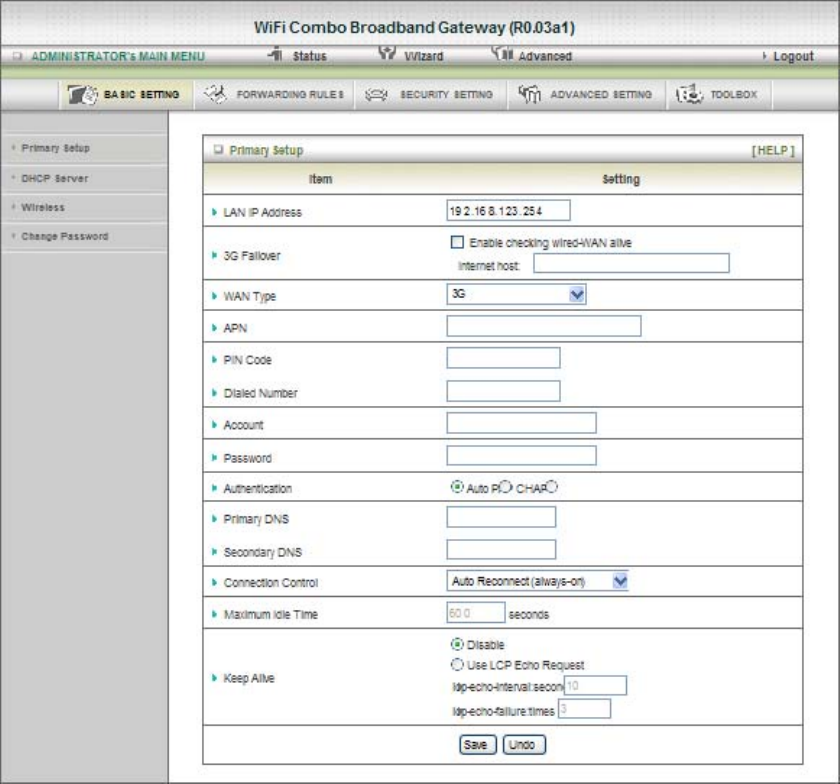This screenshot has width=840, height=784.
Task: Select Disable for Keep Alive
Action: tap(457, 644)
